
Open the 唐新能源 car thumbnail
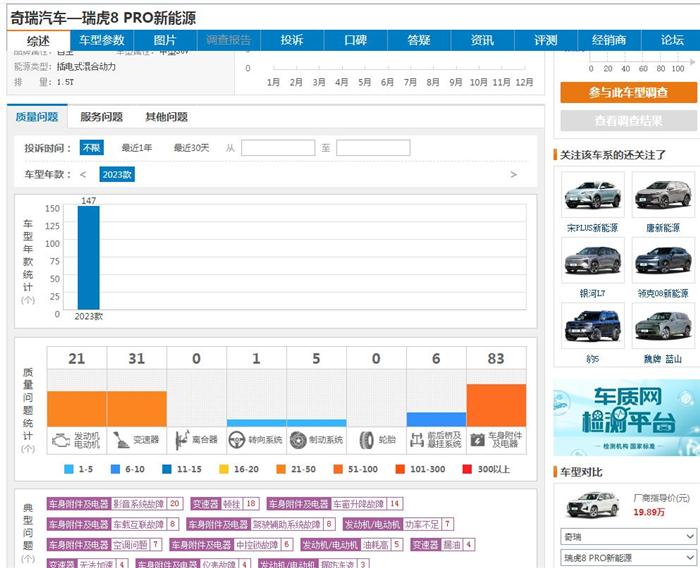click(x=663, y=195)
